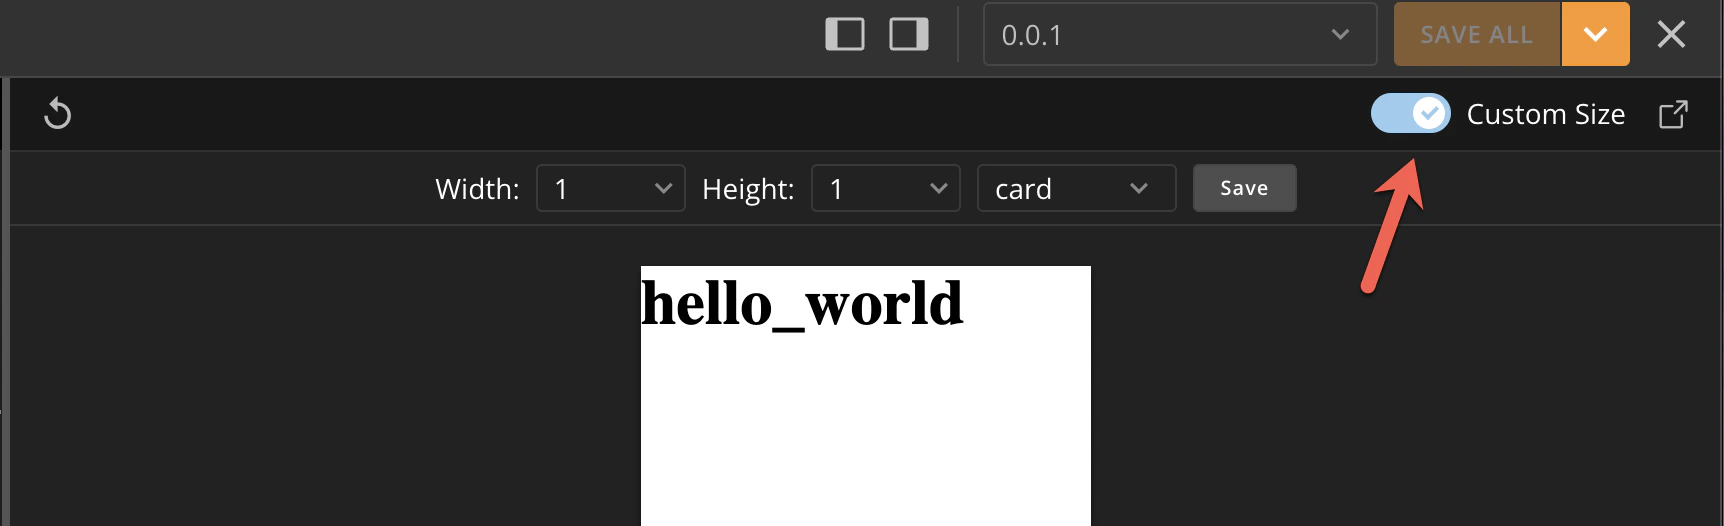Close the editor with the X icon
The image size is (1724, 526).
pos(1671,35)
